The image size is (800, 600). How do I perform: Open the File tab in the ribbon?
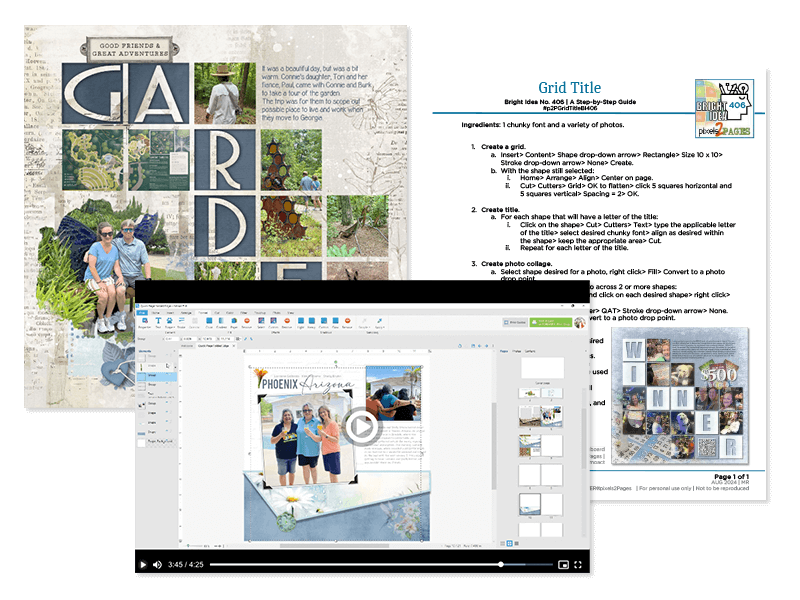click(x=142, y=312)
